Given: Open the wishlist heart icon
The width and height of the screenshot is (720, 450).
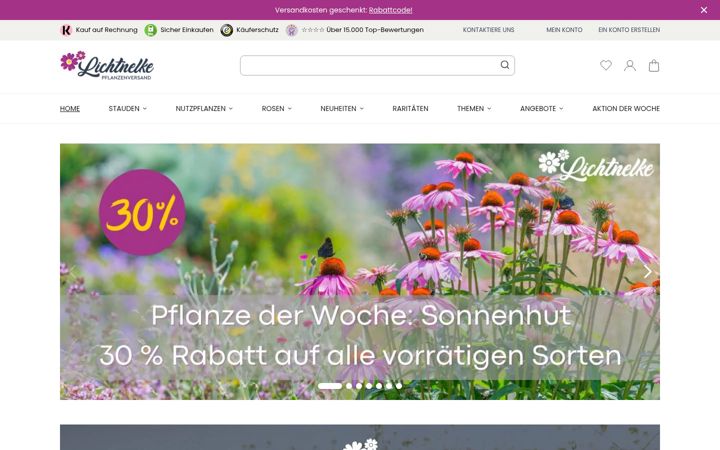Looking at the screenshot, I should coord(606,65).
